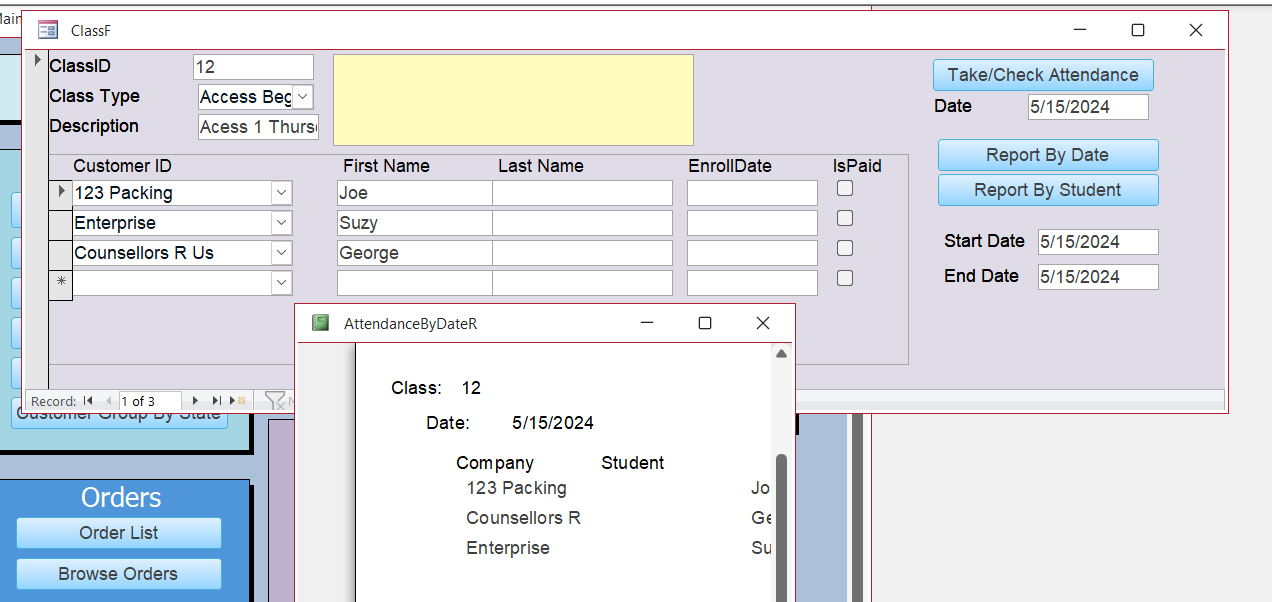The image size is (1272, 602).
Task: Enable IsPaid checkbox for George
Action: (845, 248)
